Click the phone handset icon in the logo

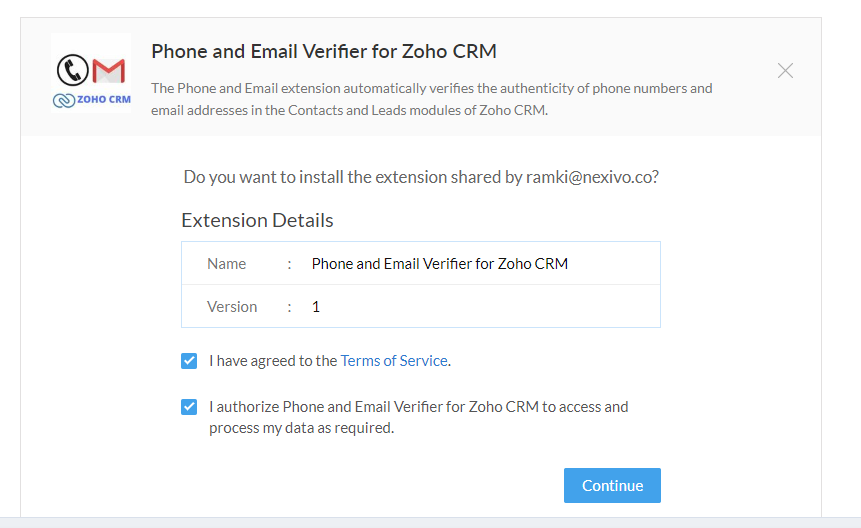coord(72,70)
